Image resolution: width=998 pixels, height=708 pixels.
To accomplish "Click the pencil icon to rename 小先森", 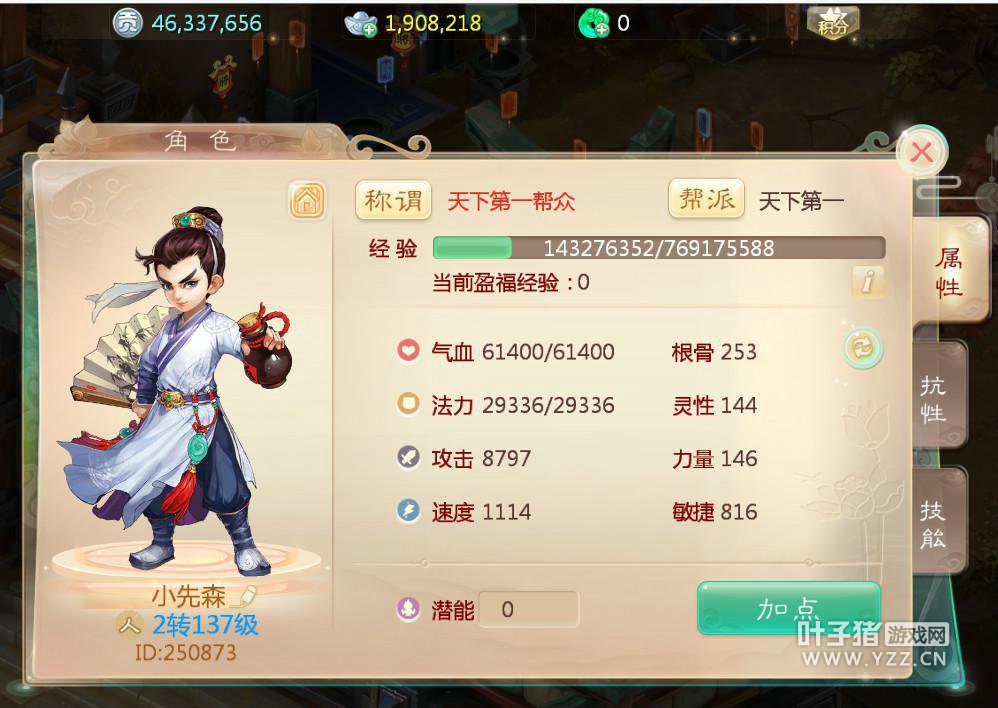I will coord(244,596).
